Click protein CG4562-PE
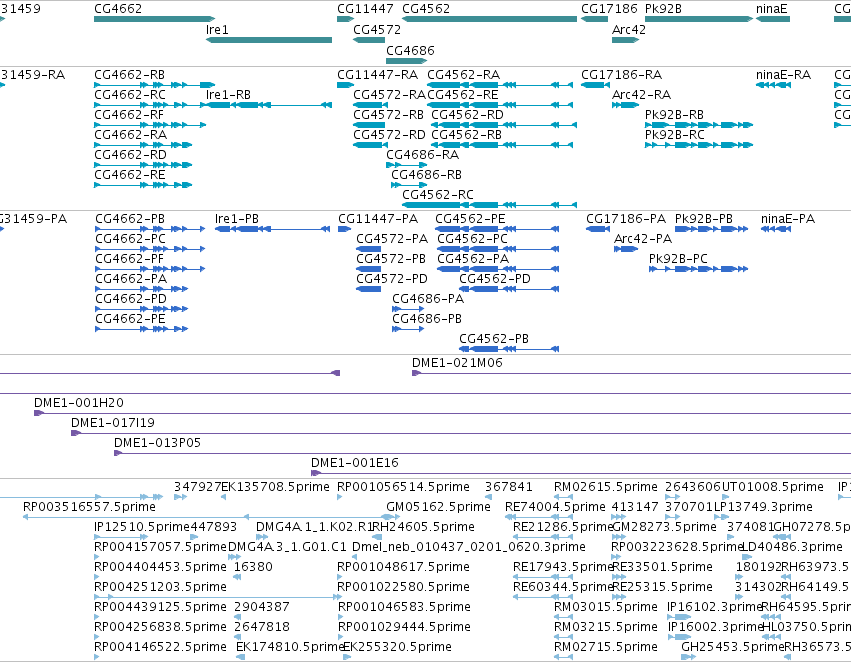 (x=471, y=219)
